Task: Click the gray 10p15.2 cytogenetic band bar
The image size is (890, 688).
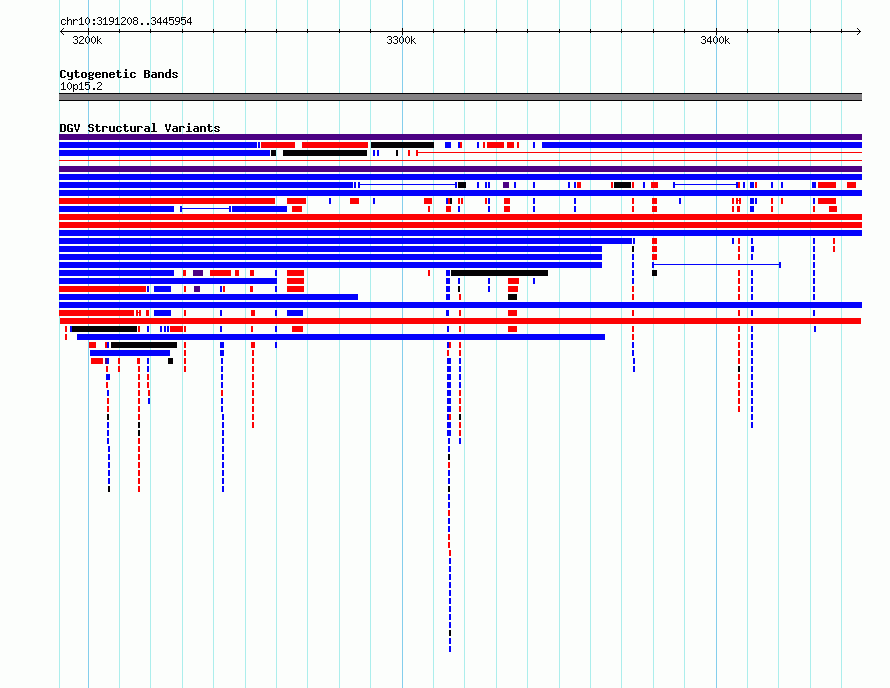Action: [x=460, y=97]
